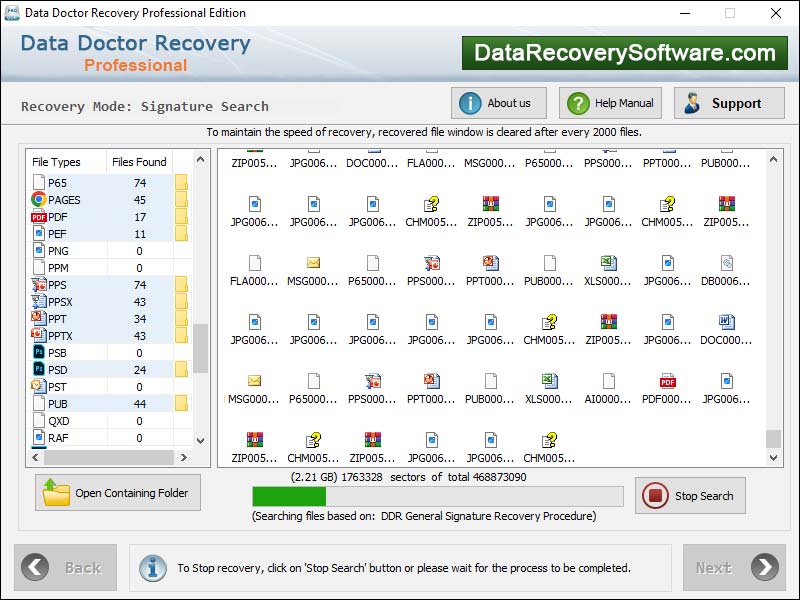This screenshot has height=600, width=800.
Task: Click the Files Found value 34 for PPT
Action: pos(140,318)
